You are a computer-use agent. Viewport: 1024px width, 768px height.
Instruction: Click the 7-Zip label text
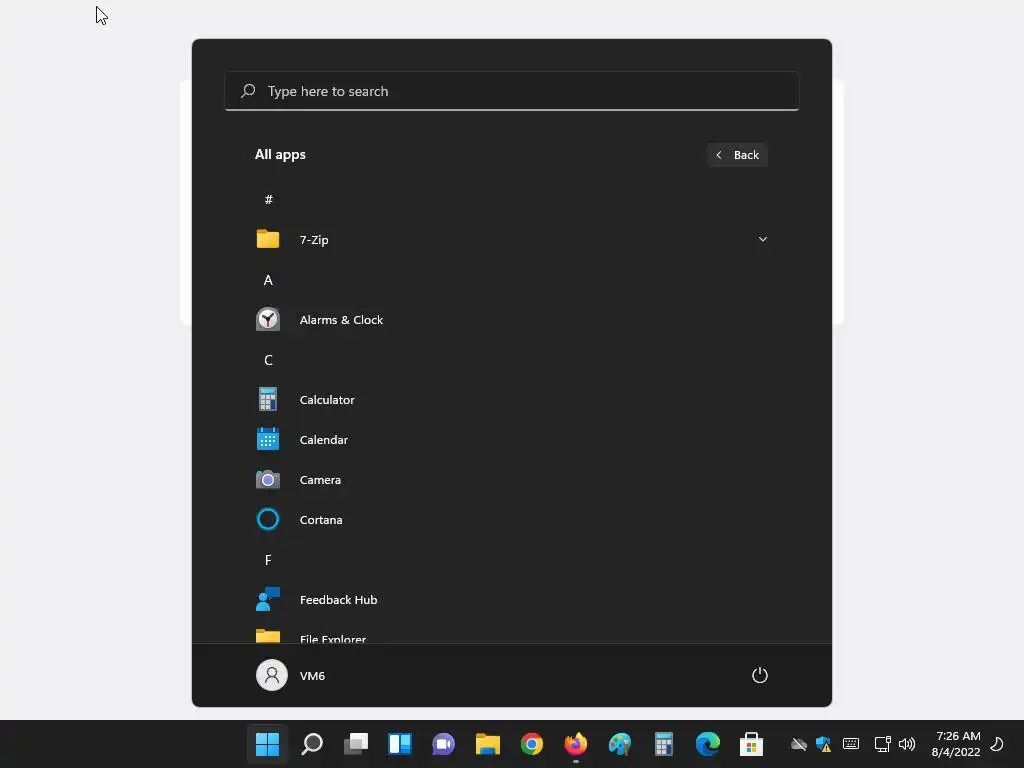click(313, 240)
